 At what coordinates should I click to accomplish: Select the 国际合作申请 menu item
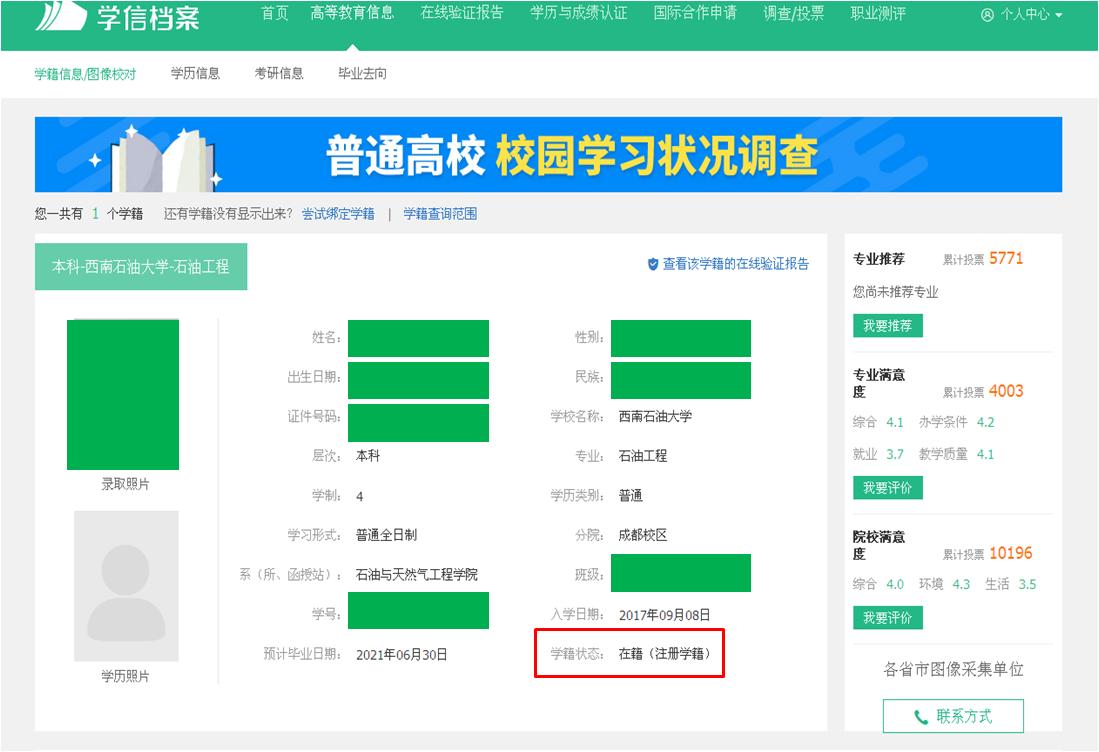coord(695,13)
